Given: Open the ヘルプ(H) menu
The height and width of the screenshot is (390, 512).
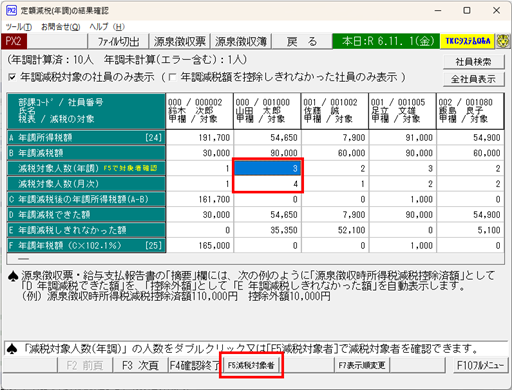Looking at the screenshot, I should 107,27.
